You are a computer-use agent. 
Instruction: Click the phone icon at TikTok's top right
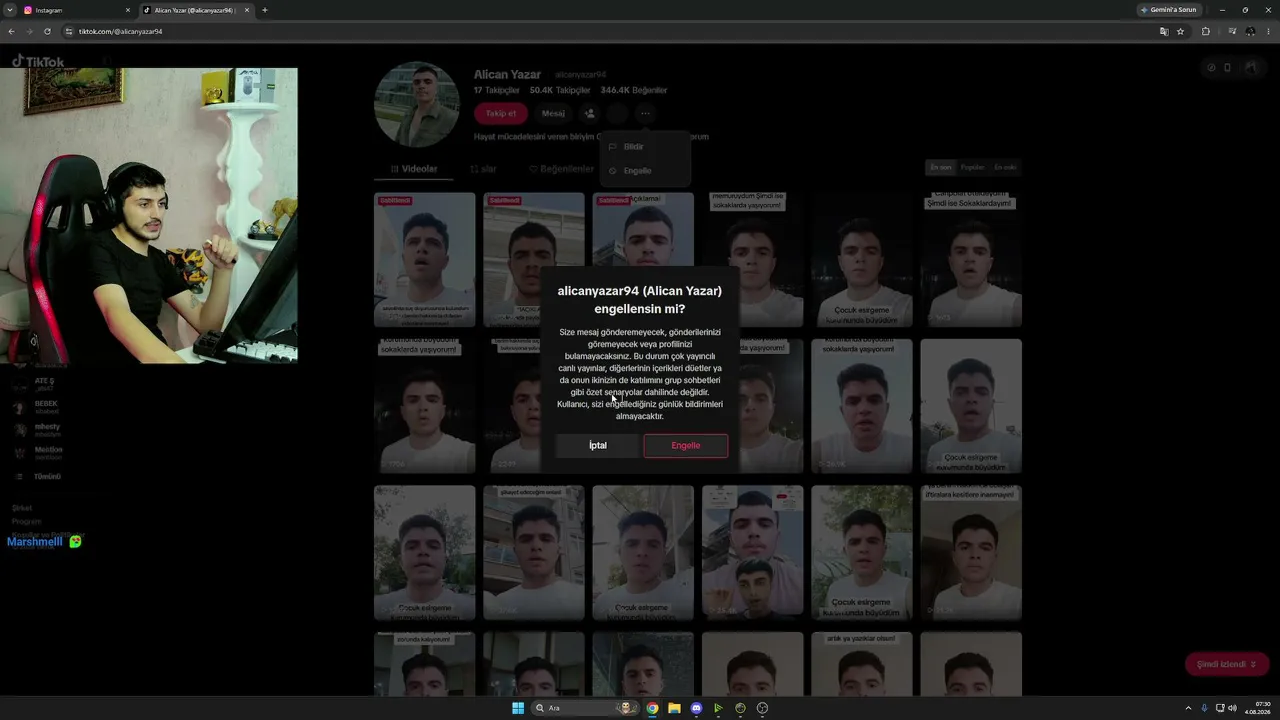click(1228, 68)
